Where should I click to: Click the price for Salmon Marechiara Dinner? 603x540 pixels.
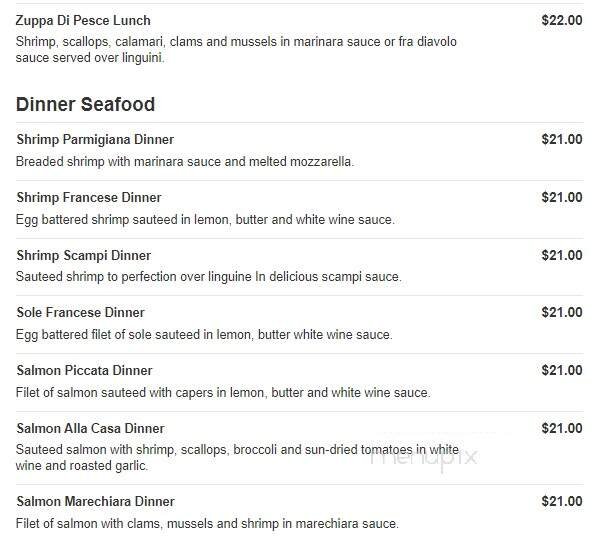click(561, 502)
